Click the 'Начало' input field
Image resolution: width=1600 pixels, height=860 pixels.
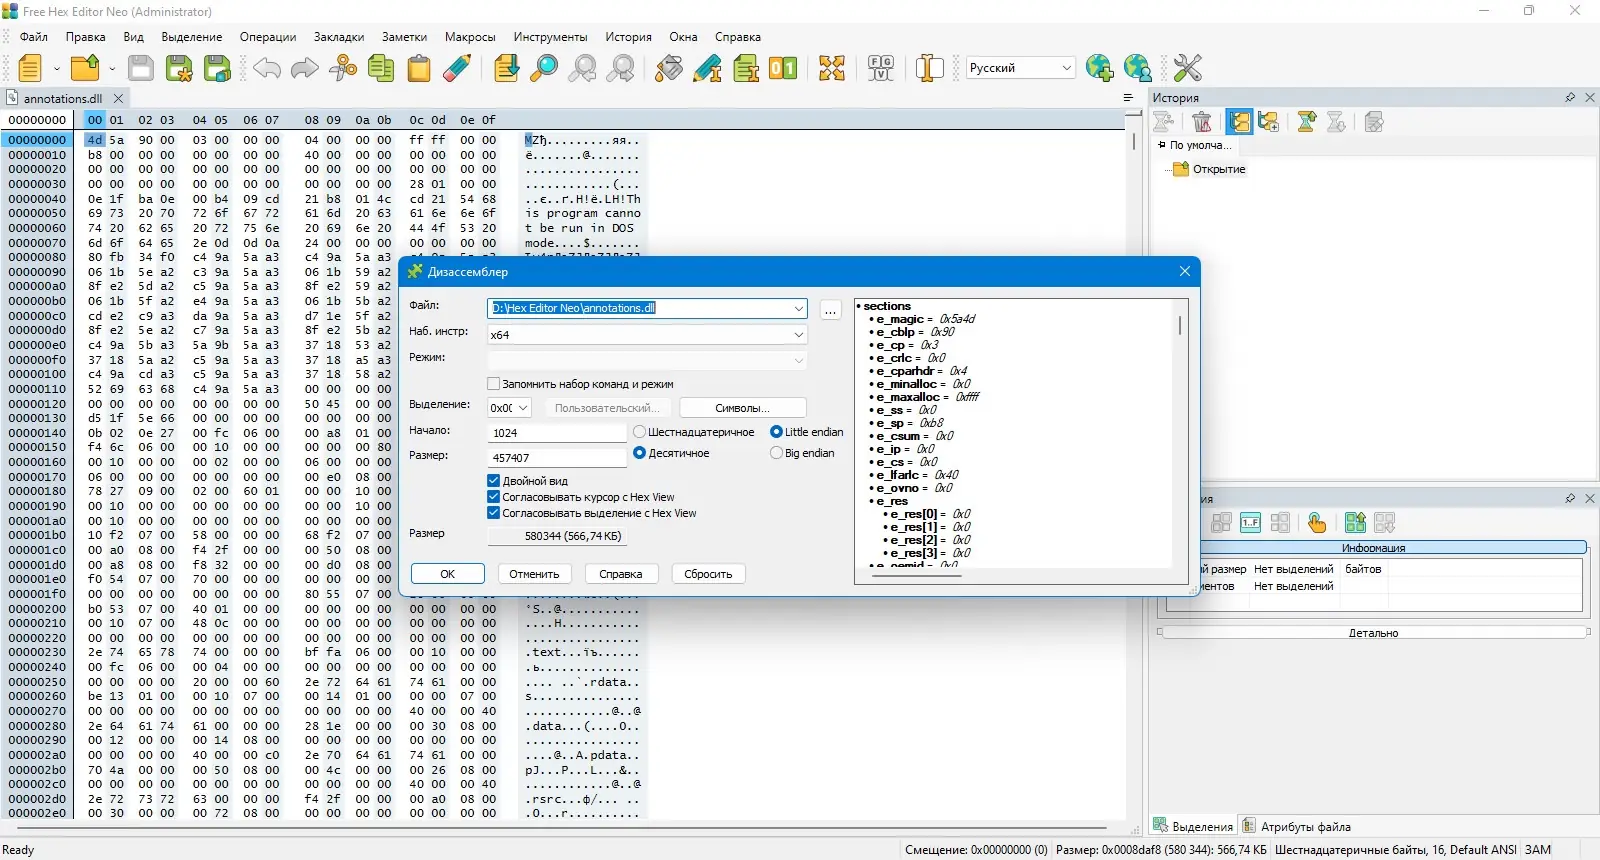click(556, 433)
